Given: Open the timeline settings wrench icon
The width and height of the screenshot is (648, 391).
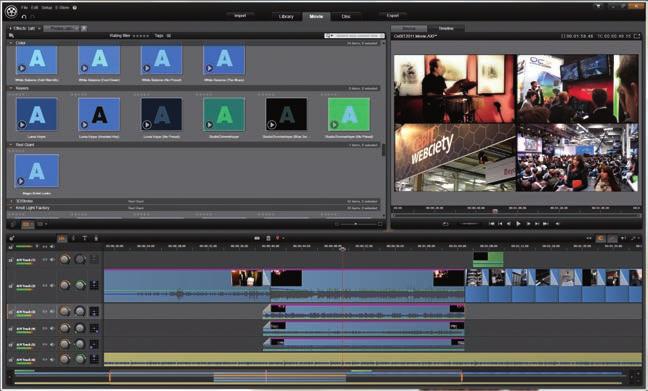Looking at the screenshot, I should pyautogui.click(x=12, y=238).
